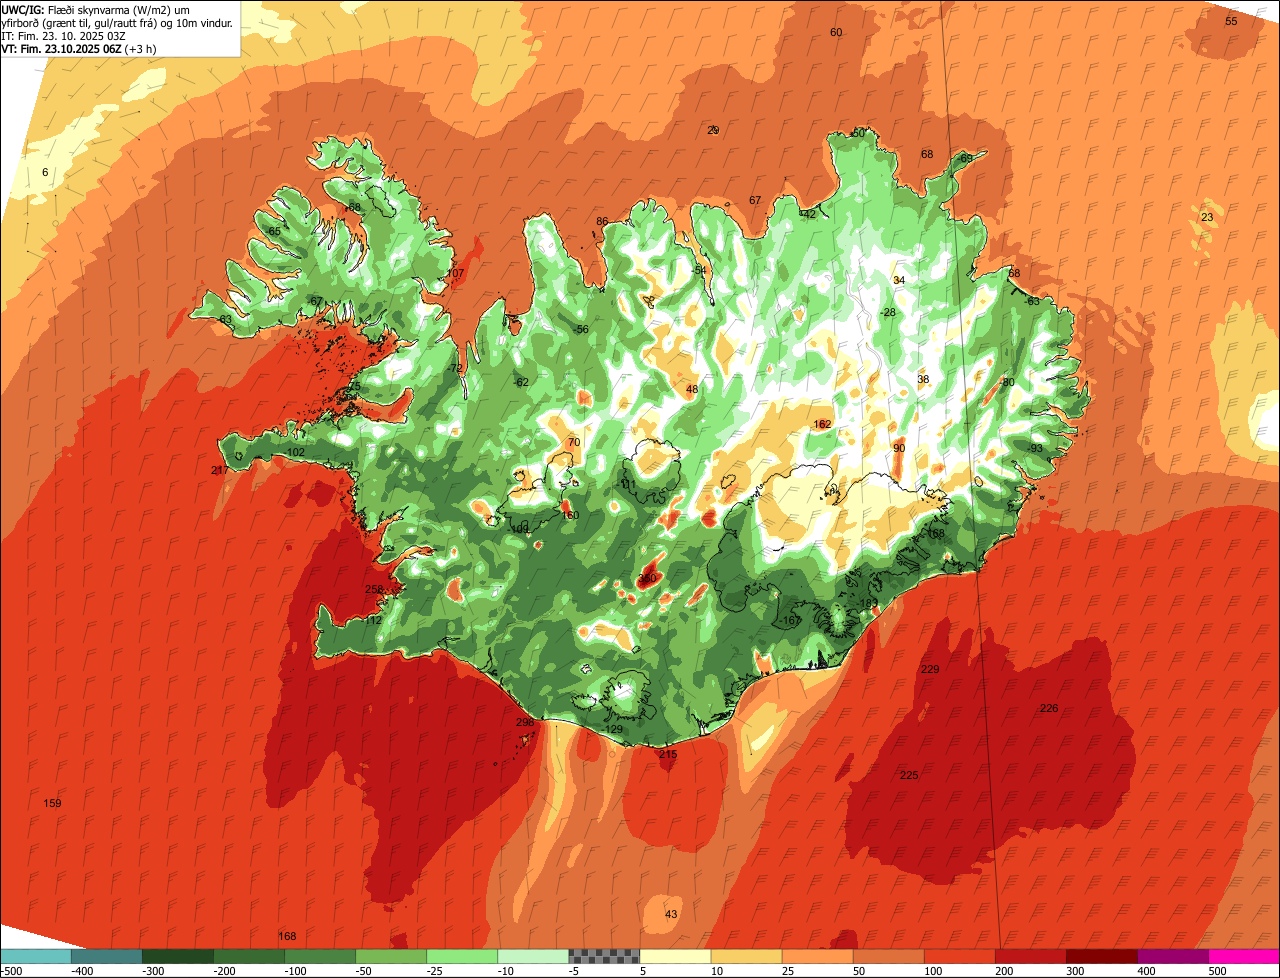Screen dimensions: 1280x978
Task: Click the map value 217 at the western peninsula
Action: (x=220, y=470)
